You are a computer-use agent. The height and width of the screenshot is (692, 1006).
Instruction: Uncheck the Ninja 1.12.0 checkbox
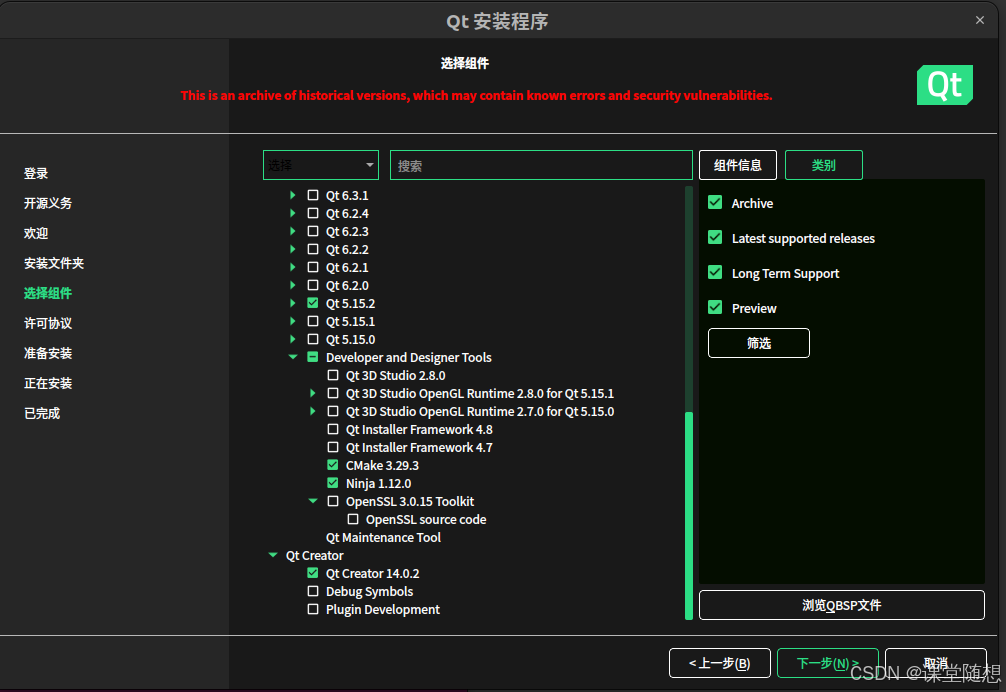[x=333, y=483]
